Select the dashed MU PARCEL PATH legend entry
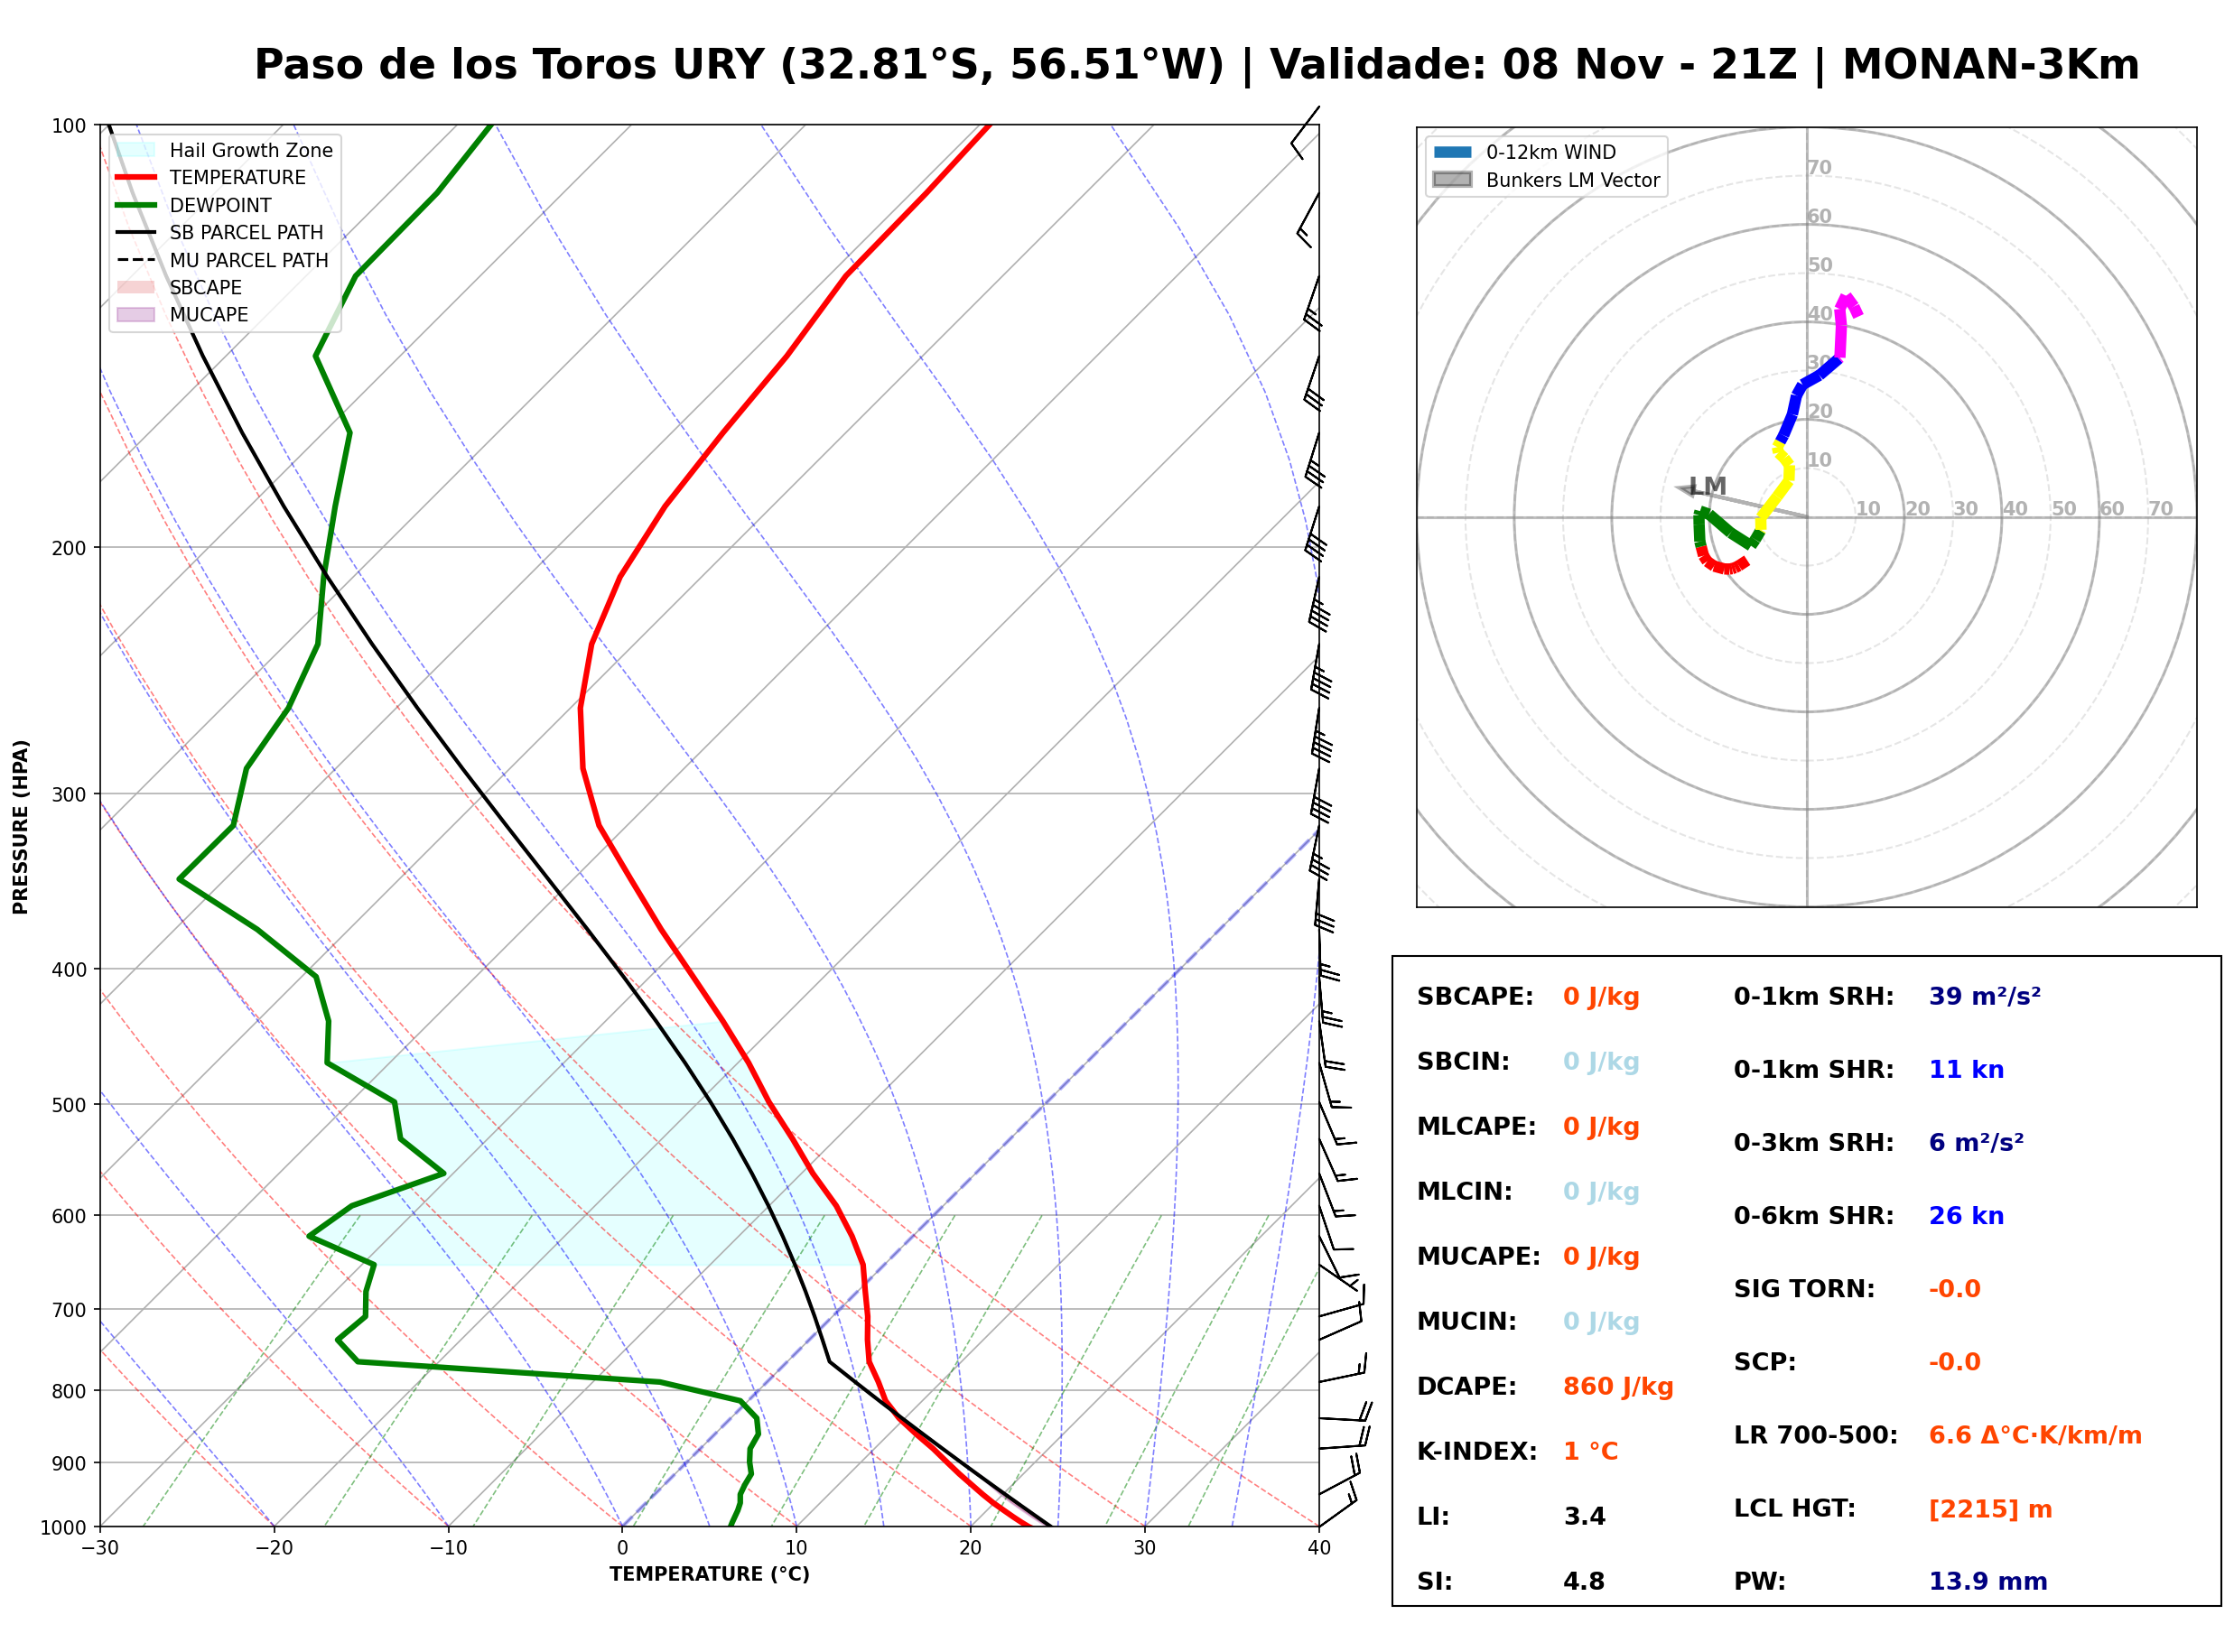Image resolution: width=2234 pixels, height=1652 pixels. (223, 260)
